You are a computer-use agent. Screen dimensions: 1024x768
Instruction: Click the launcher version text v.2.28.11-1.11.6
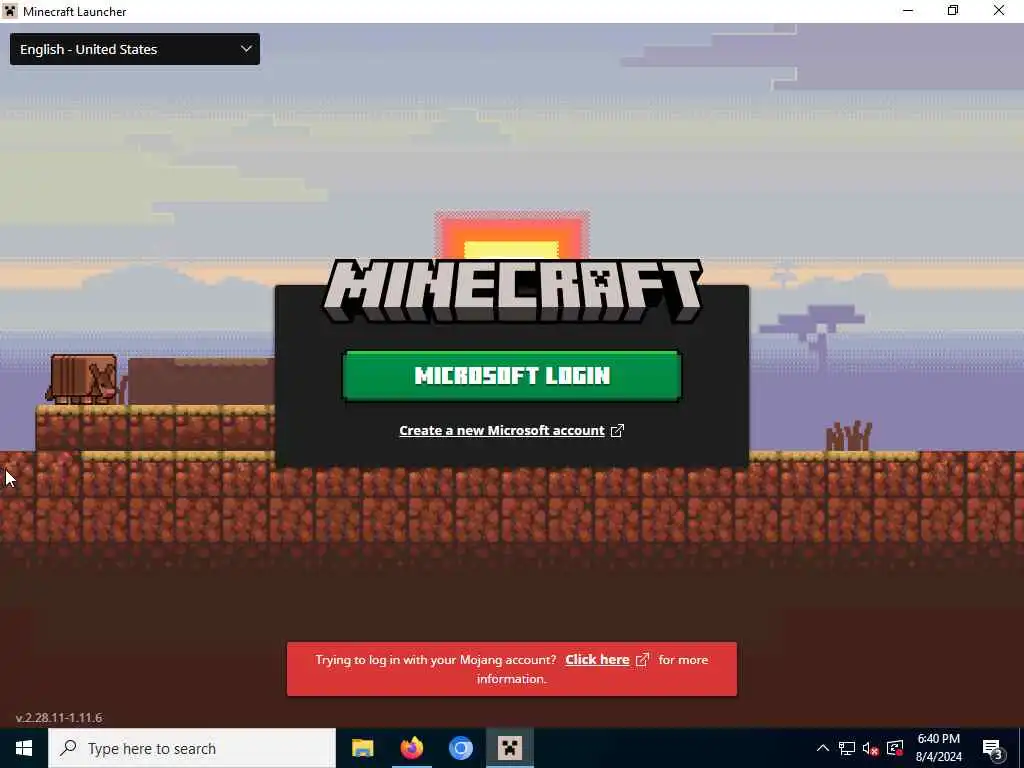click(x=59, y=717)
